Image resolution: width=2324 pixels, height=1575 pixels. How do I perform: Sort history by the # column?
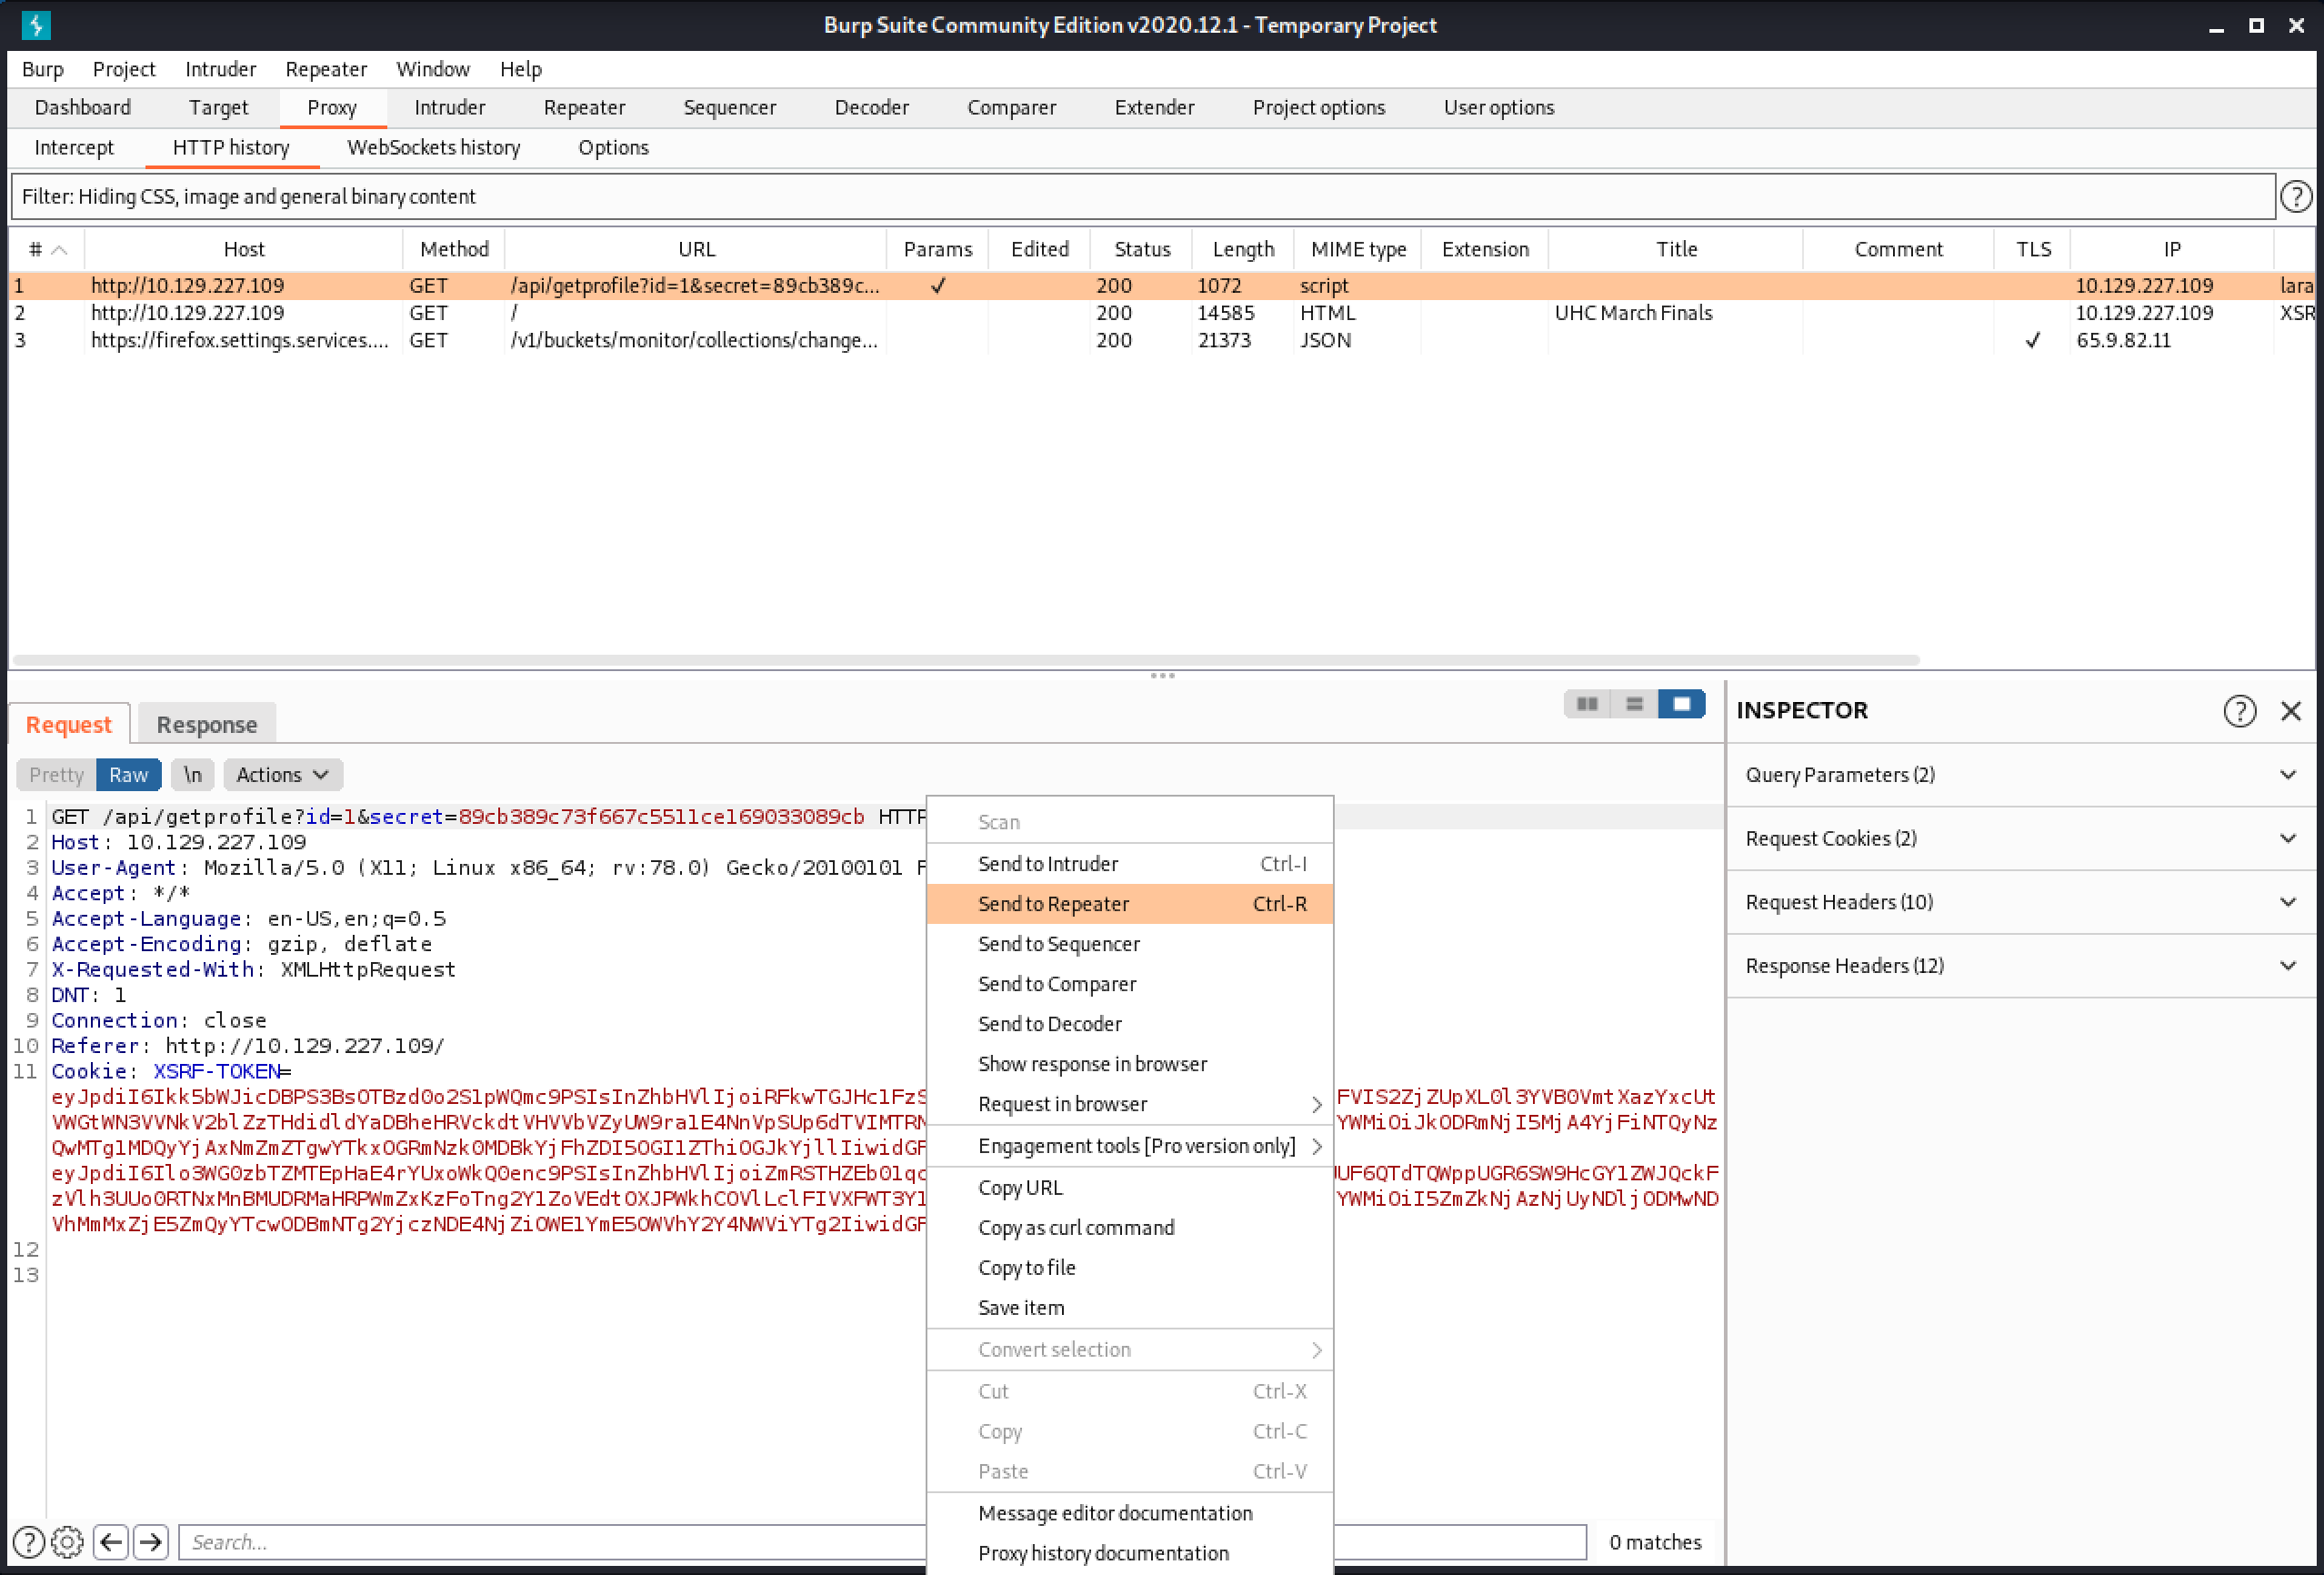(47, 249)
